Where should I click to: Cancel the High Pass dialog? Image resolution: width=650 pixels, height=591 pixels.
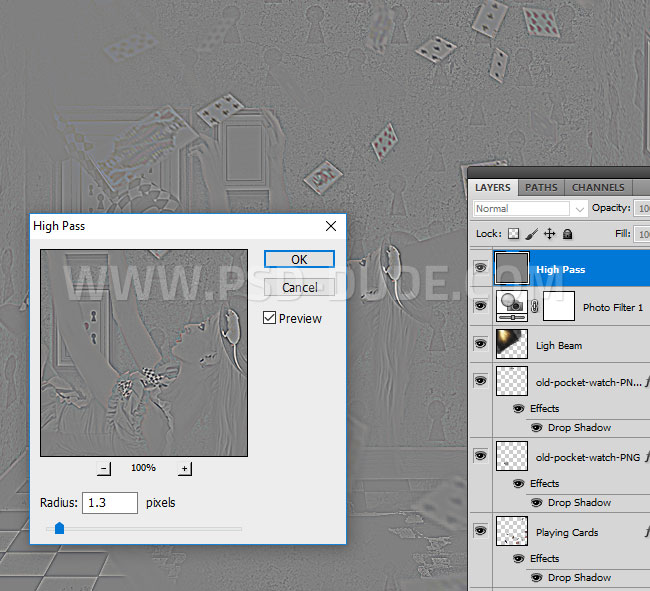[x=299, y=287]
